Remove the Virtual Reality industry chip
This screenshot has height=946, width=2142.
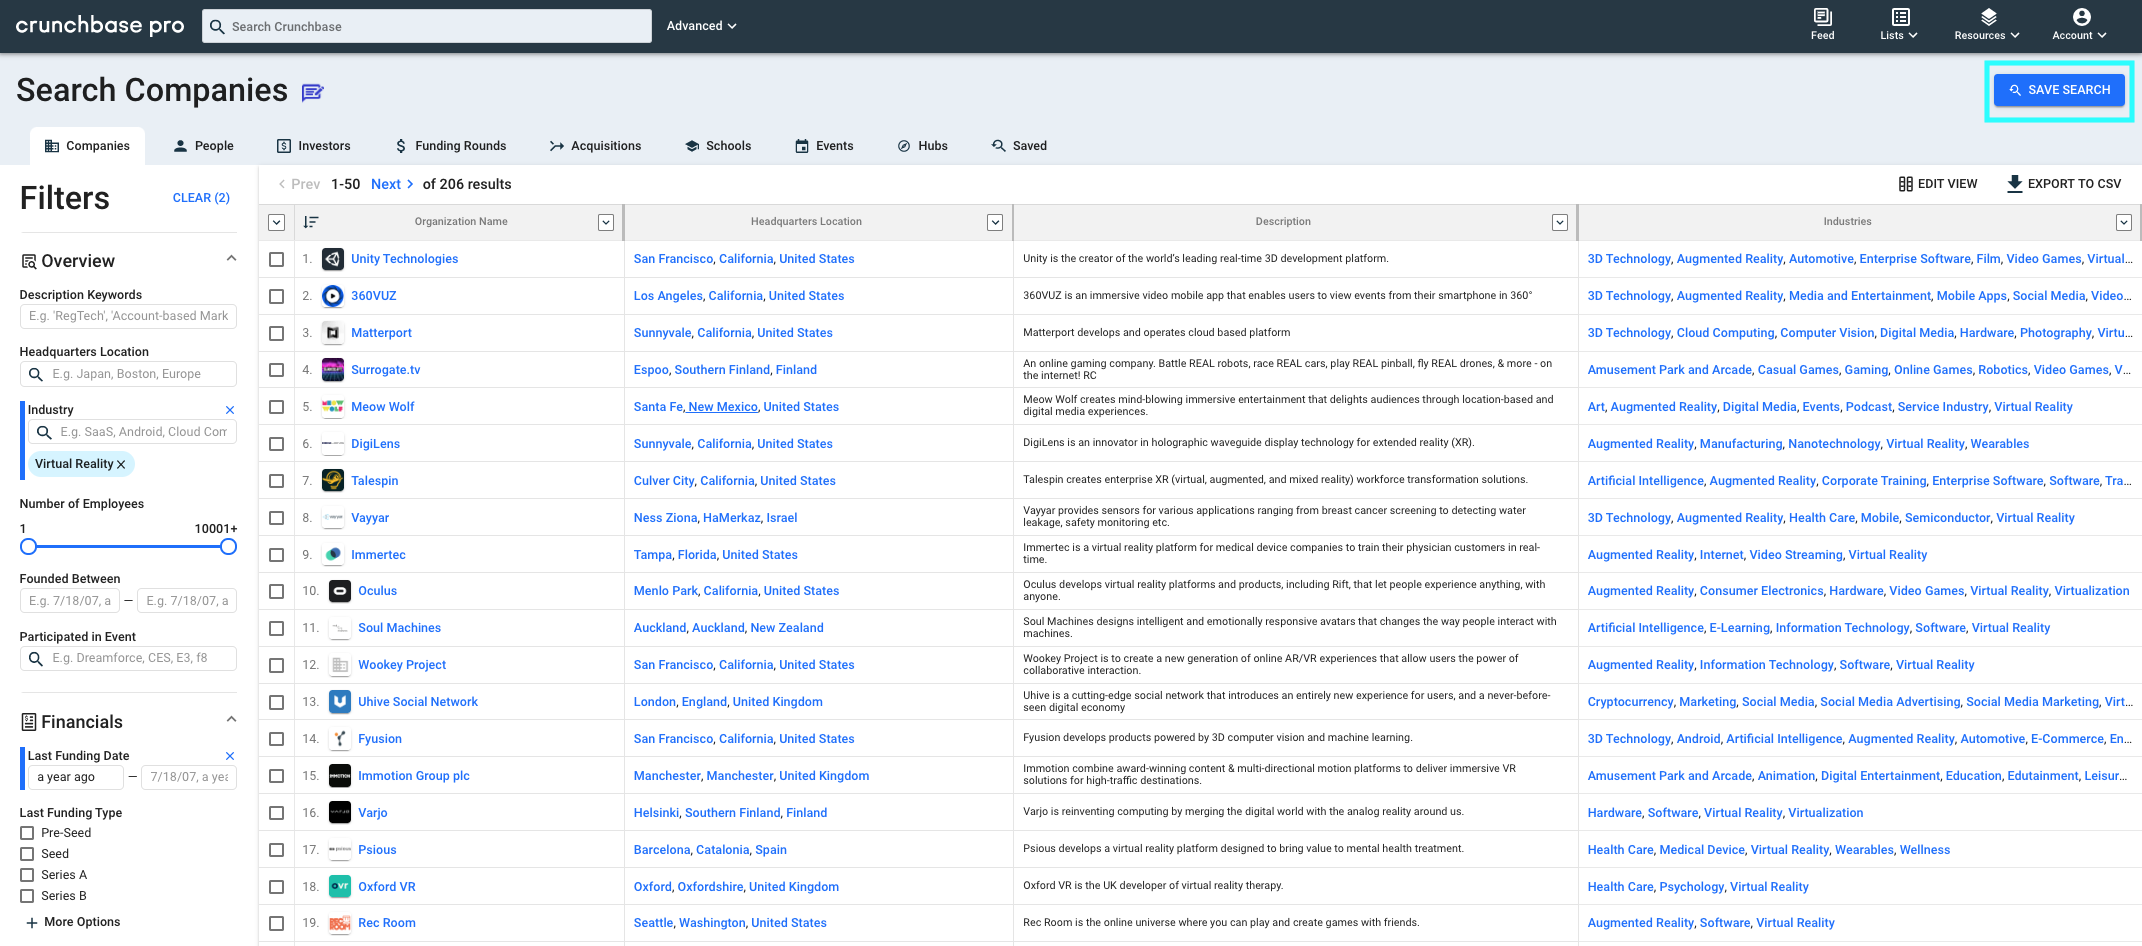[121, 464]
